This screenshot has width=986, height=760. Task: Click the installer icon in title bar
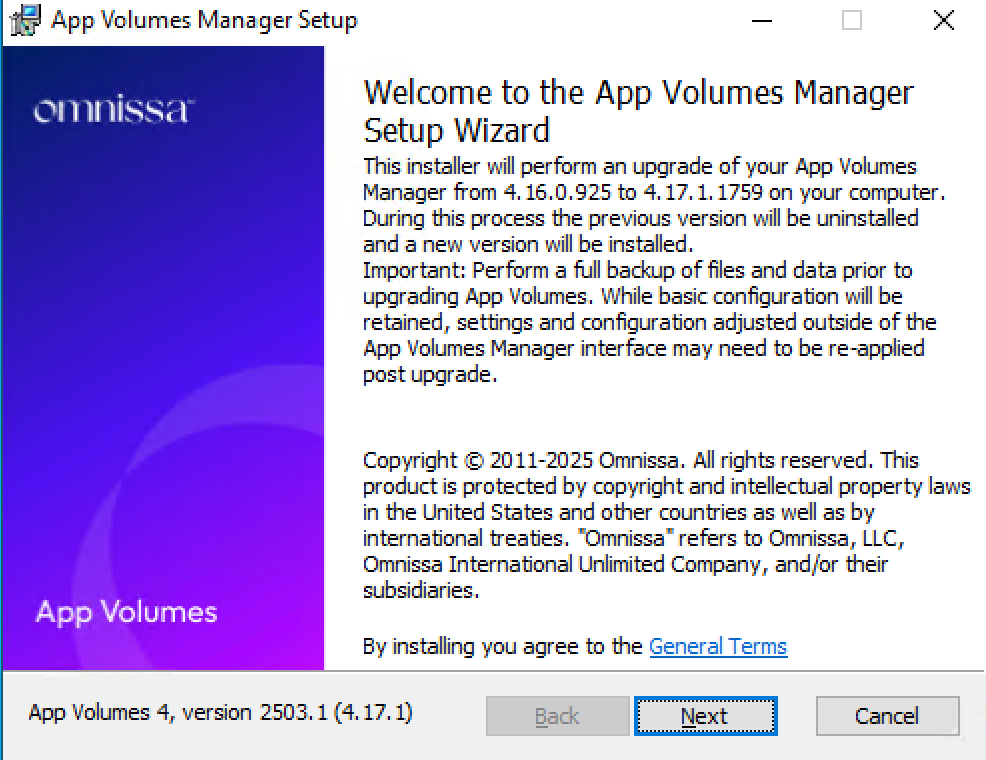[25, 20]
